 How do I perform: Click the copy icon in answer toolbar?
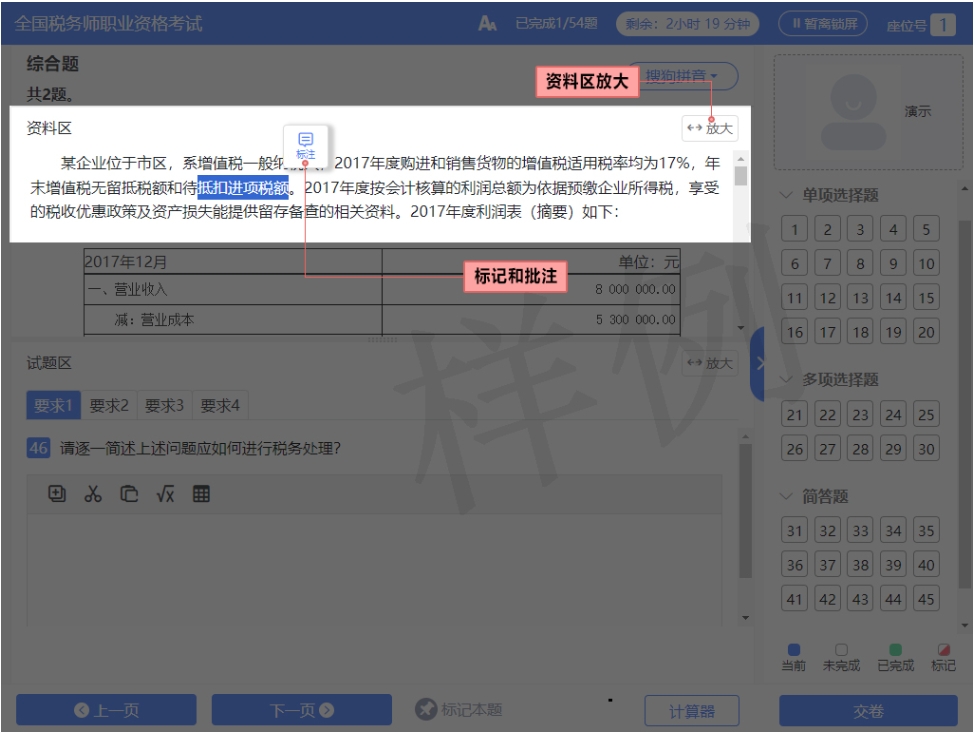[x=129, y=494]
